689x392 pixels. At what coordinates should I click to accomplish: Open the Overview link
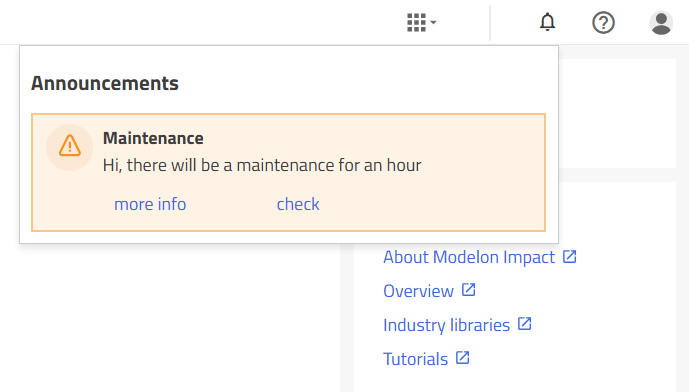[418, 291]
